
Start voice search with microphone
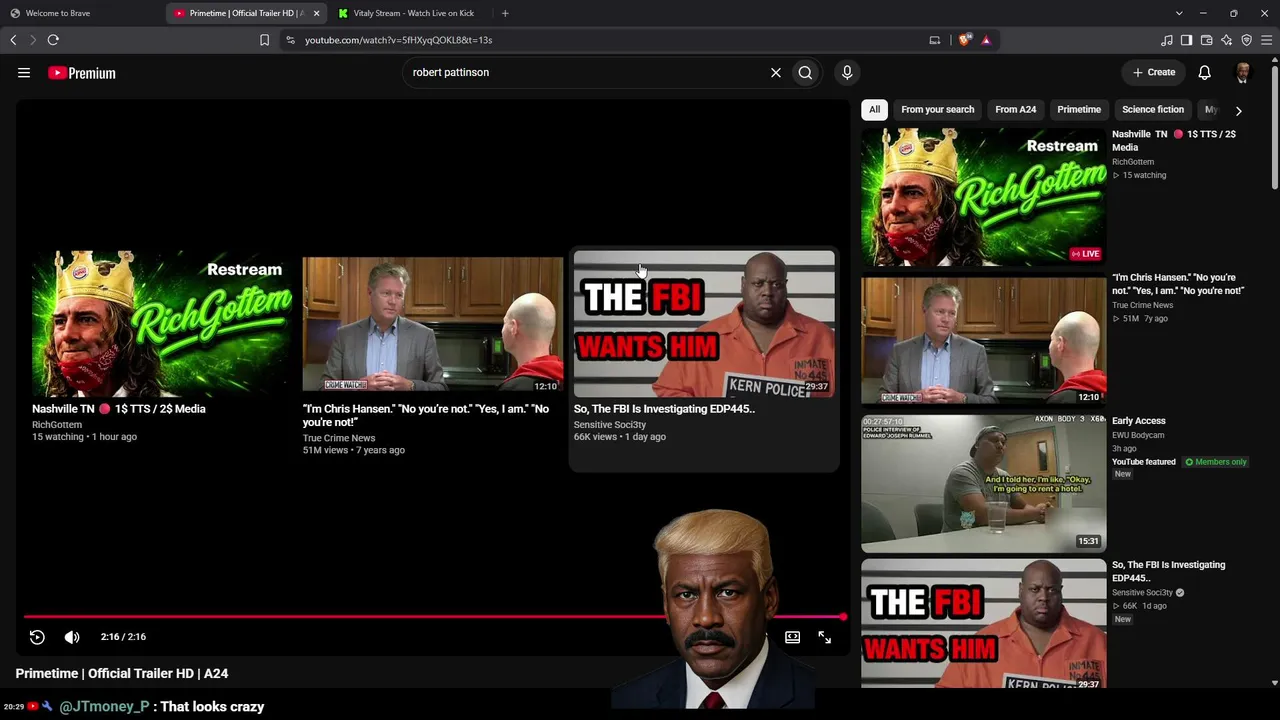[847, 72]
